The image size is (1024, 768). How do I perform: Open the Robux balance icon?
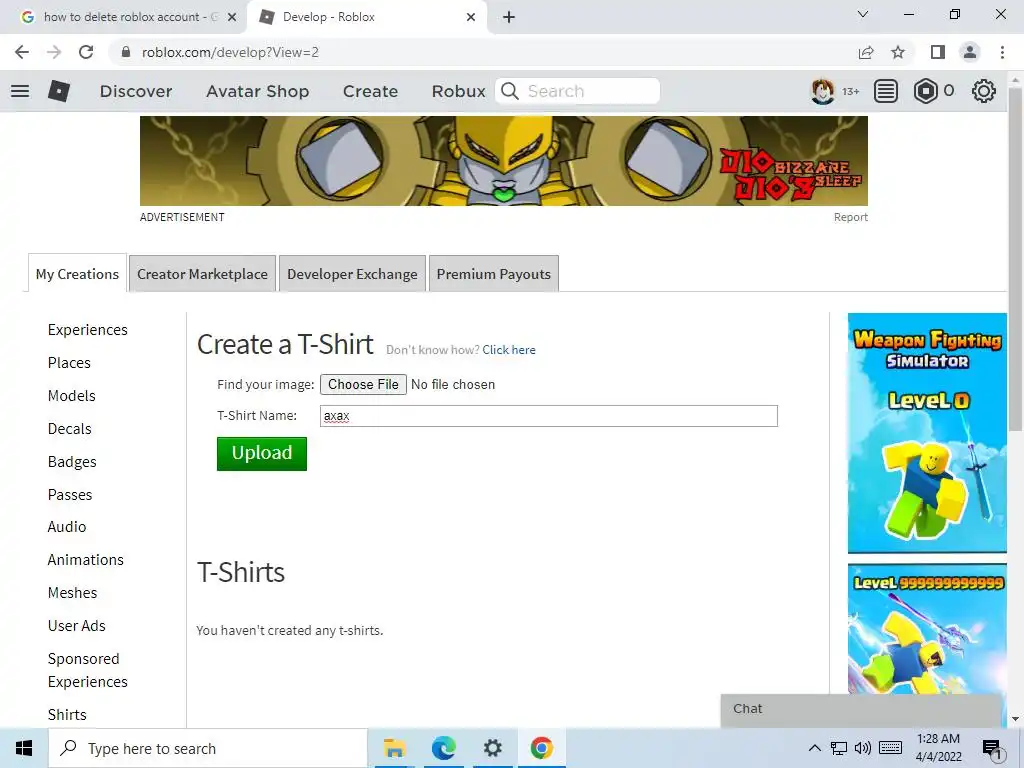(x=925, y=91)
